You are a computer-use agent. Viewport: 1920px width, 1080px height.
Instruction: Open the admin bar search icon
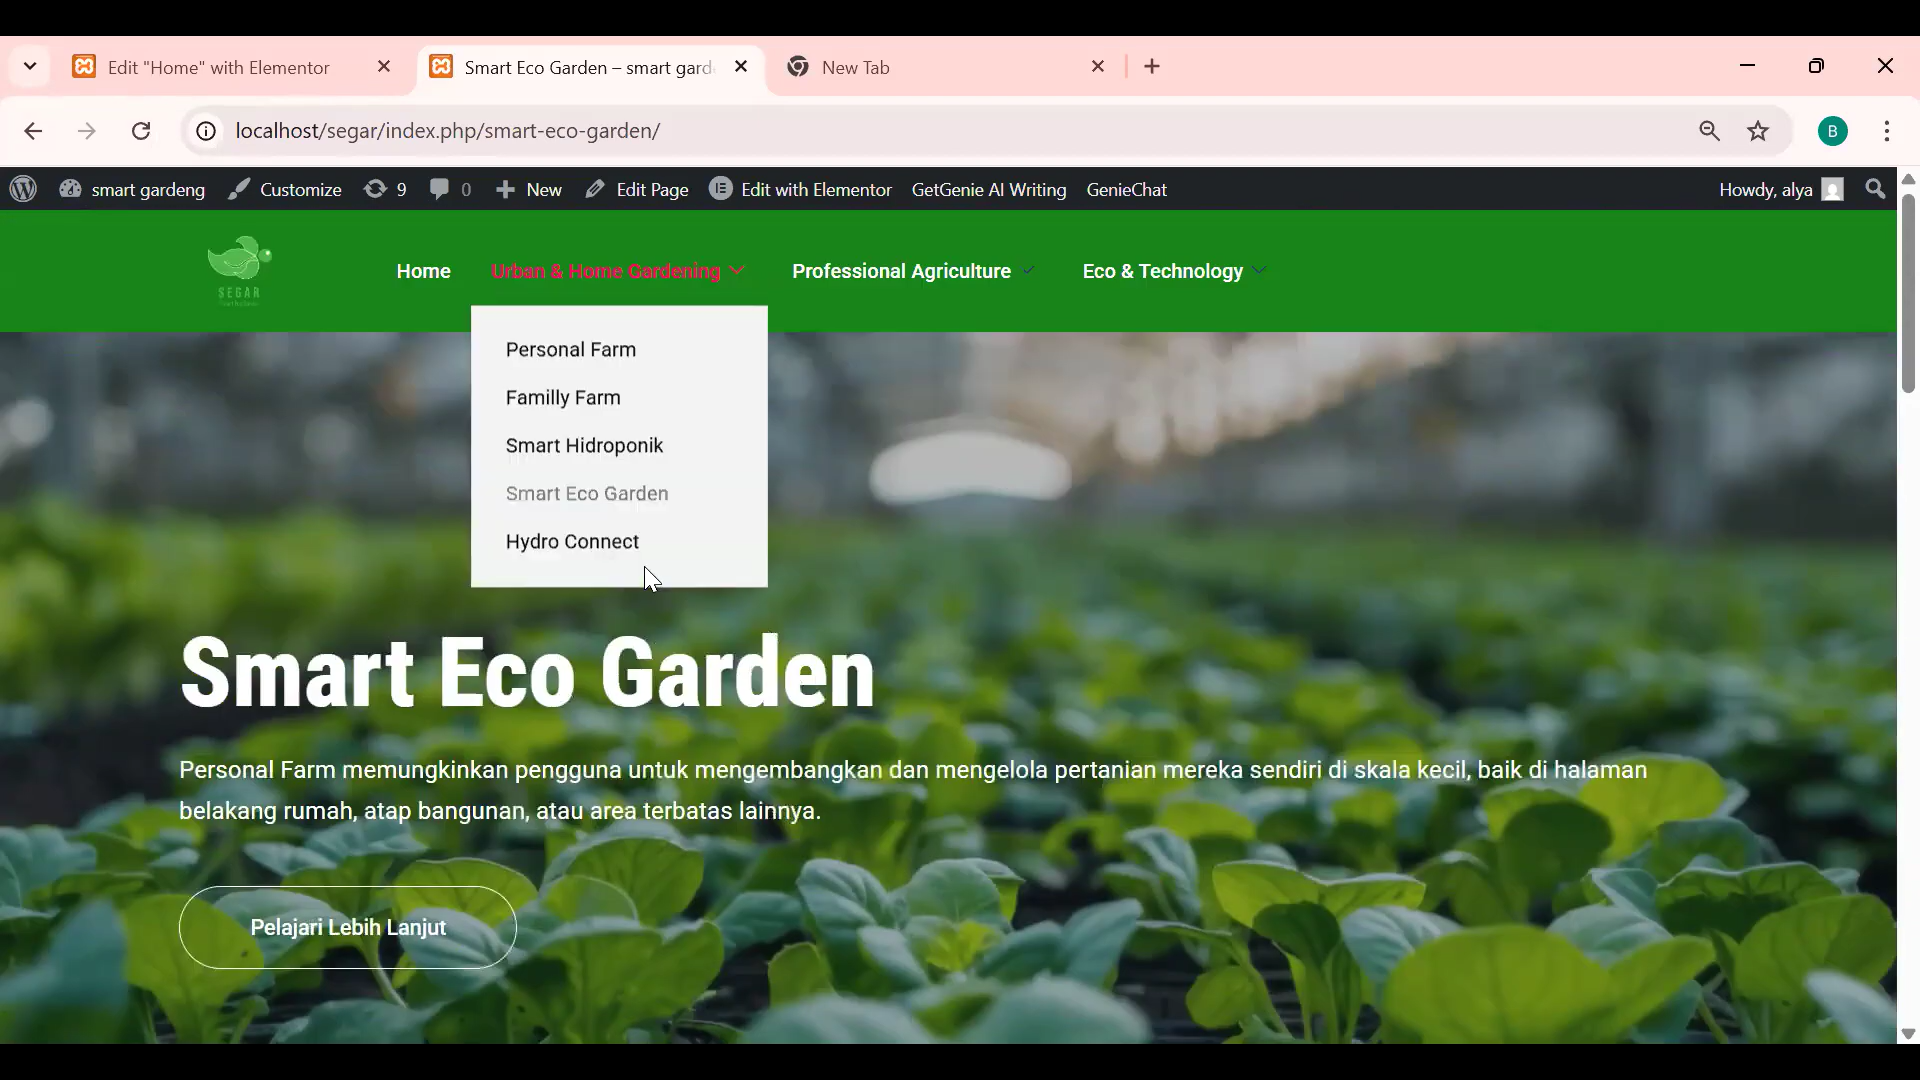coord(1875,189)
